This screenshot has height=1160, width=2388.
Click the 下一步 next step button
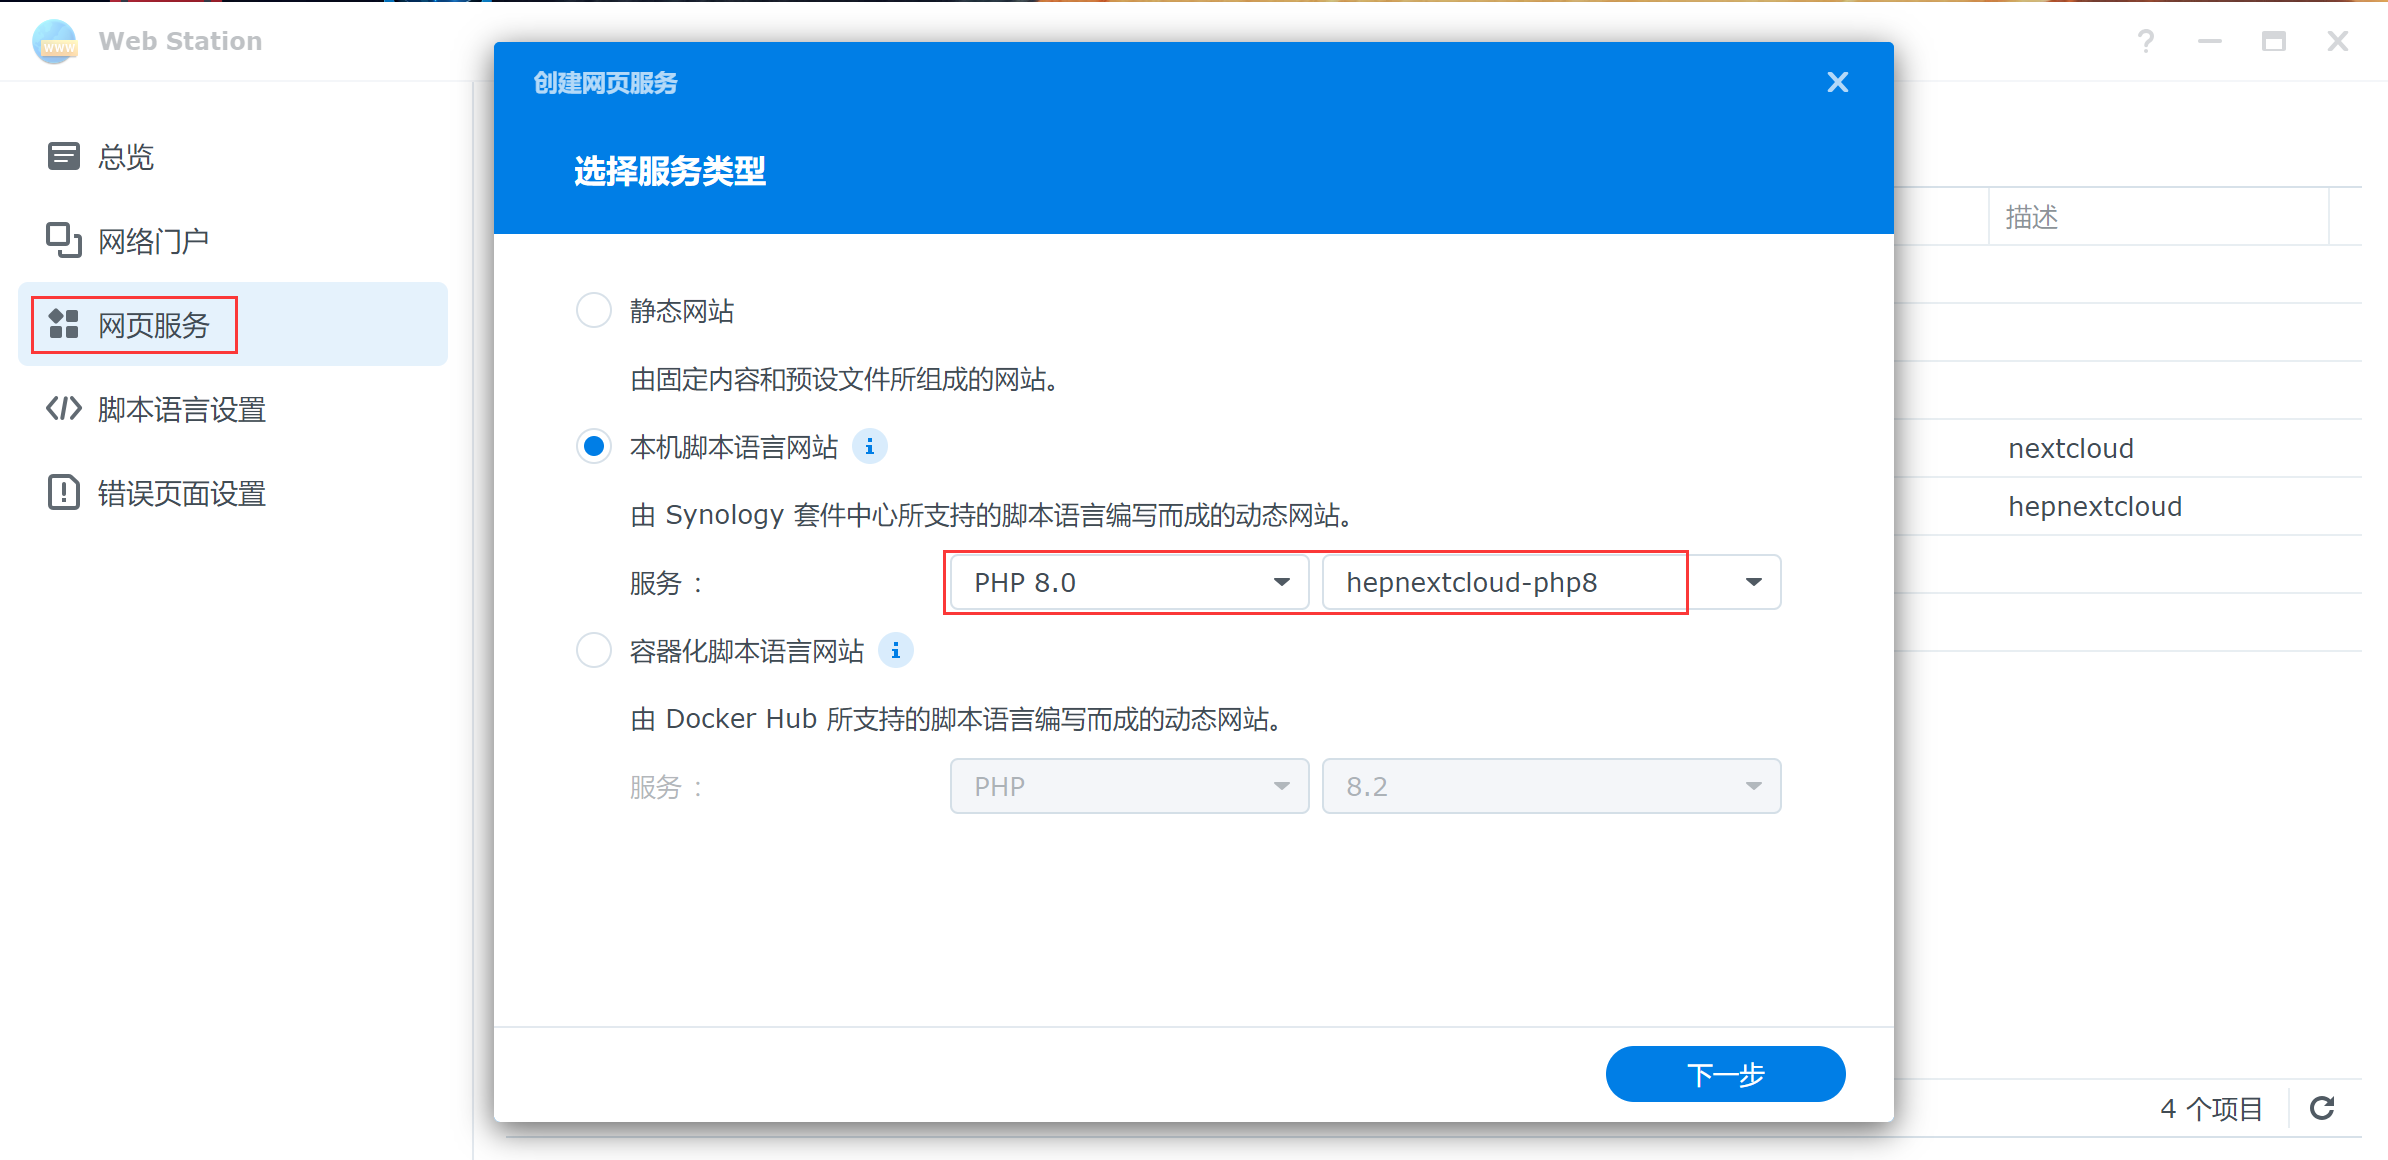1725,1073
